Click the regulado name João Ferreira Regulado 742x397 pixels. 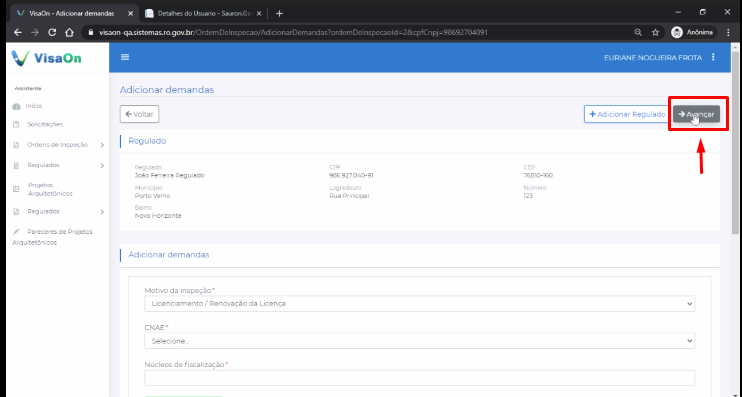169,176
